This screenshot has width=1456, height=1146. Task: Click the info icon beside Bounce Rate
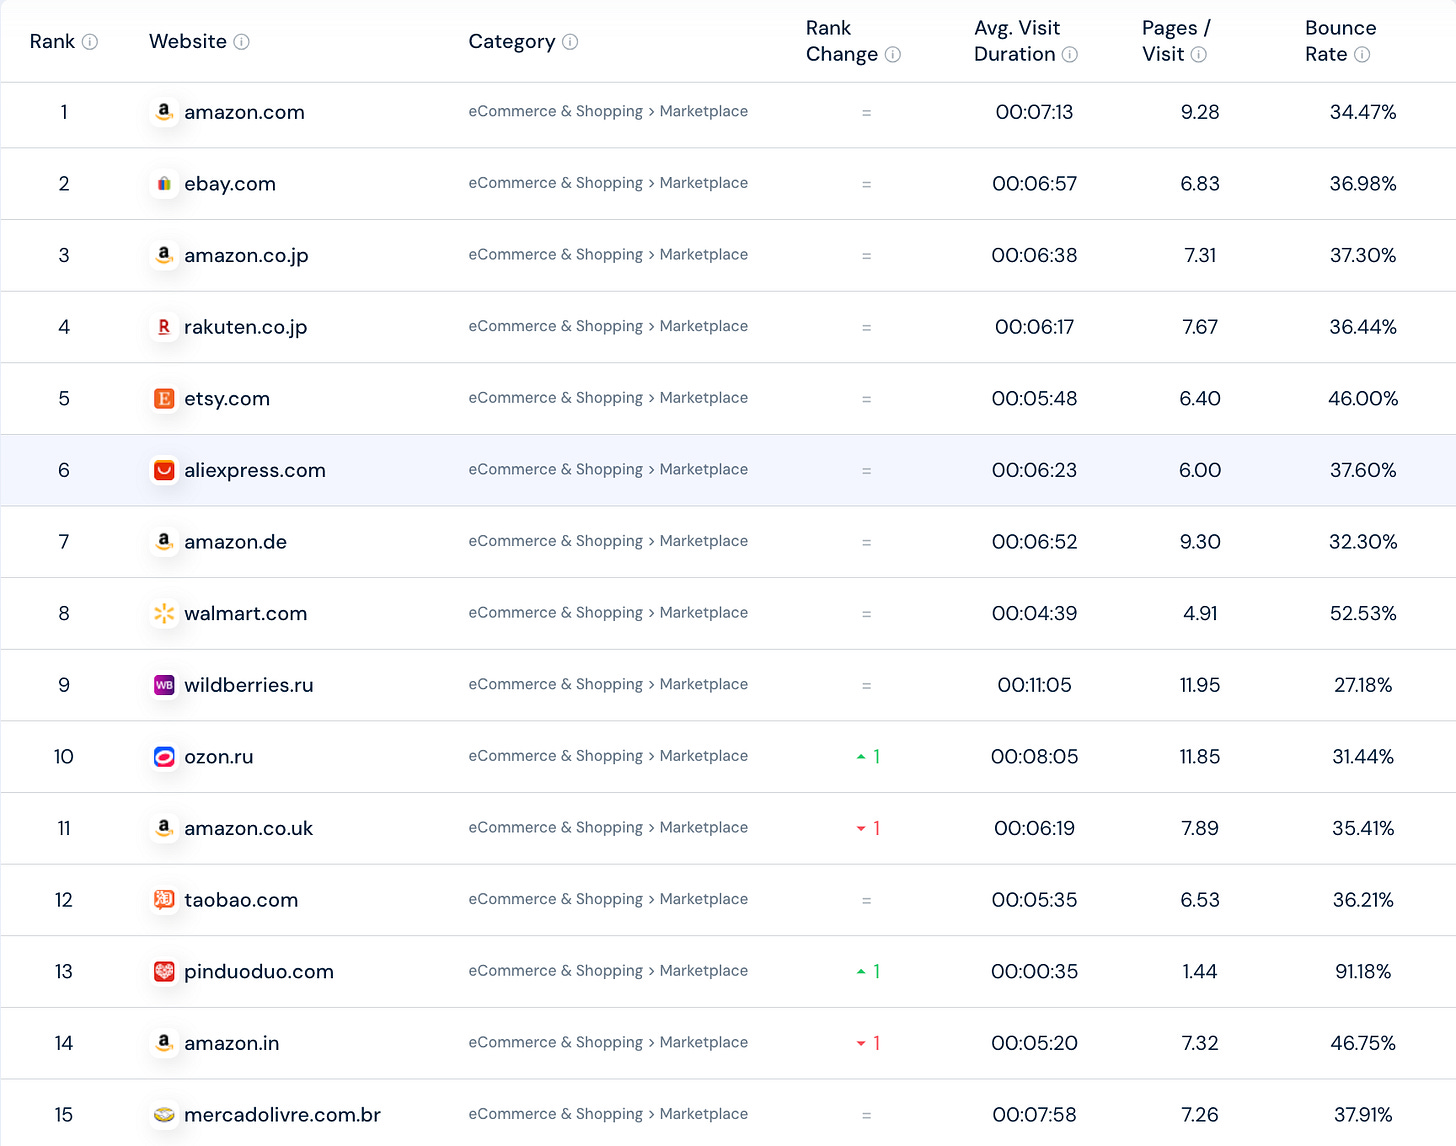1362,55
